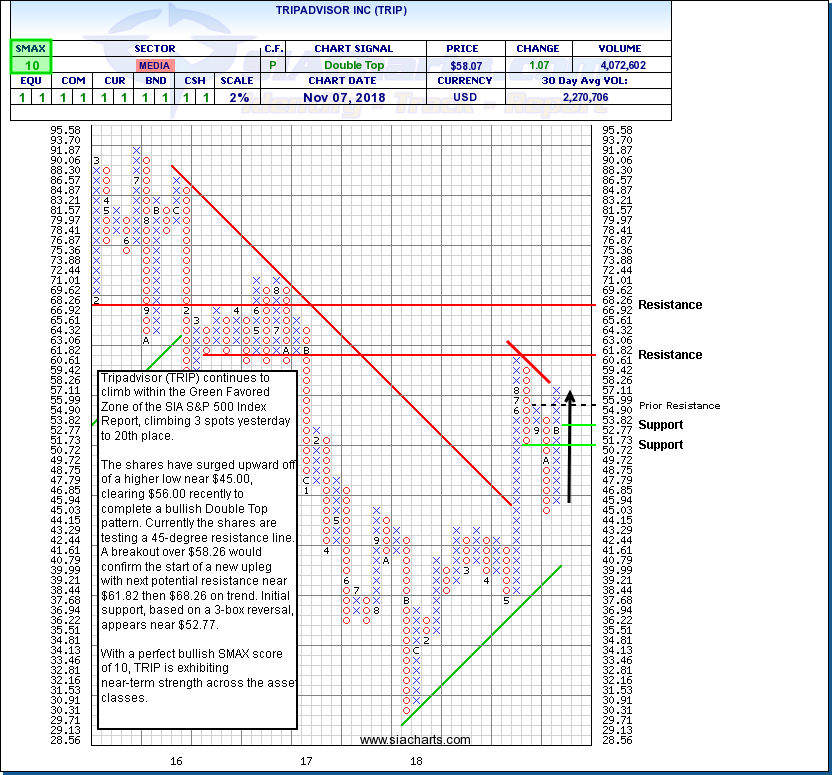This screenshot has width=832, height=775.
Task: Open the www.siacharts.com link
Action: tap(415, 740)
